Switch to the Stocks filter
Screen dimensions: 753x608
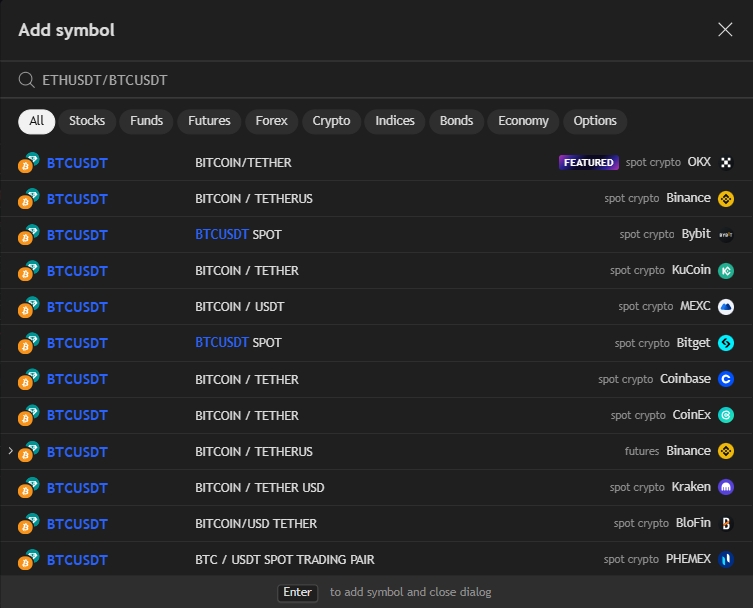tap(87, 121)
